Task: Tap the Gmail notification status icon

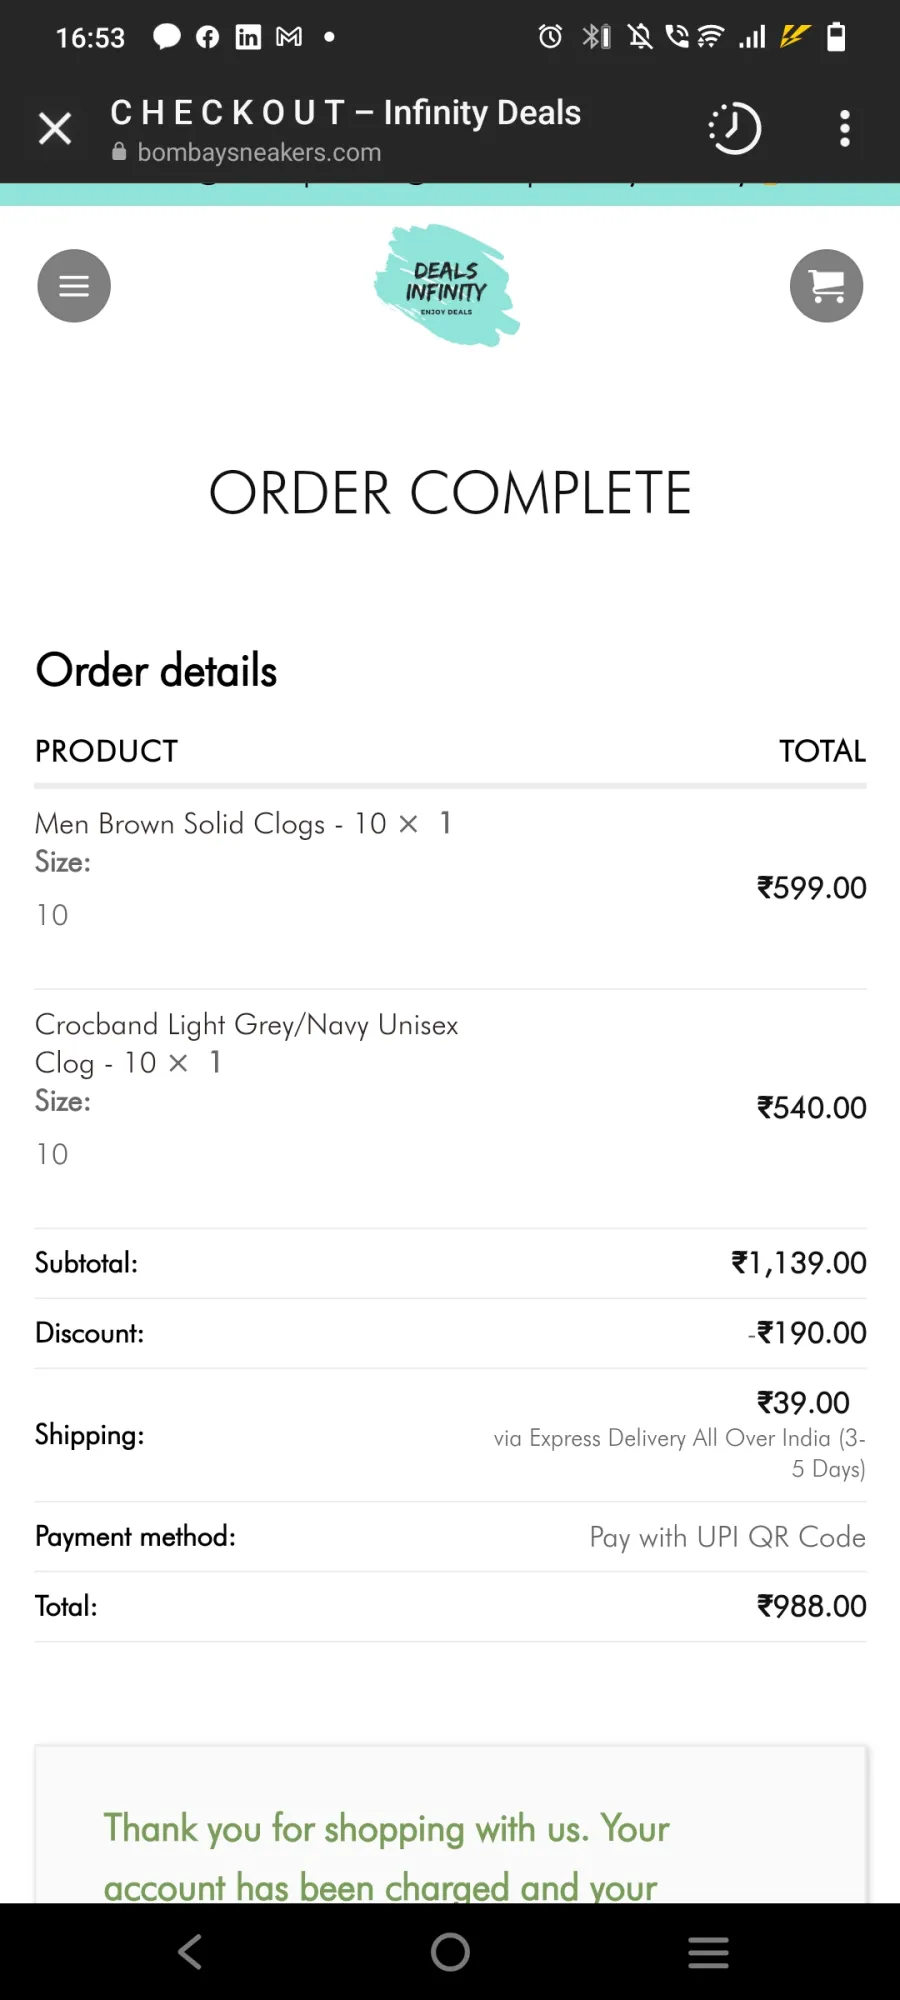Action: (289, 37)
